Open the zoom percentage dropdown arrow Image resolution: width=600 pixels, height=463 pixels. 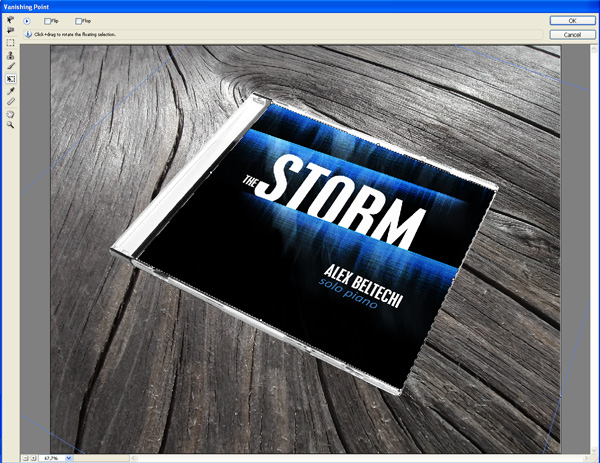click(68, 458)
